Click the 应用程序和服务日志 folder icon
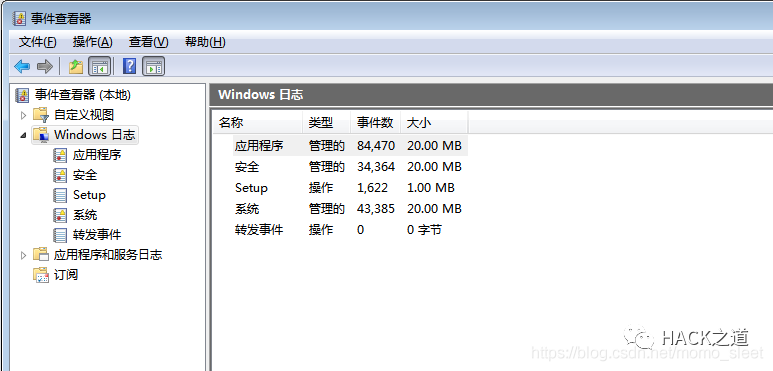 [x=41, y=255]
